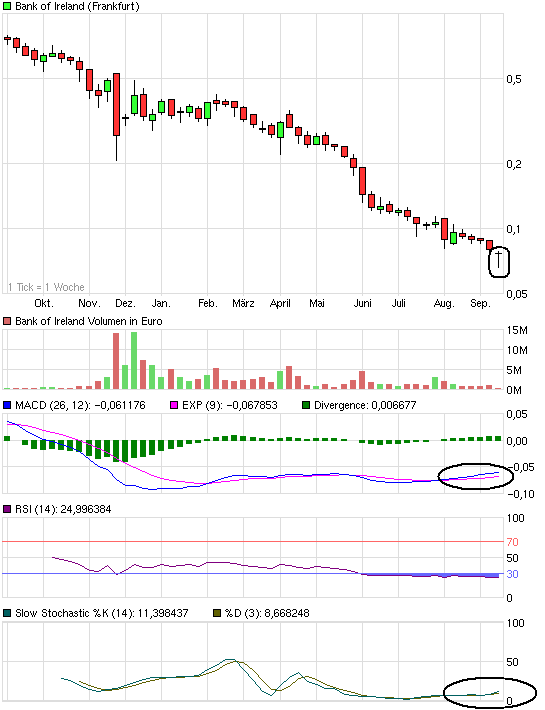Click the red 70 RSI level label
The height and width of the screenshot is (710, 545).
[512, 542]
